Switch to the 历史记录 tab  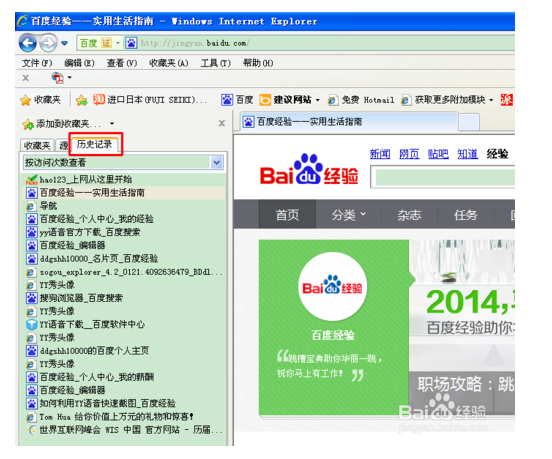point(94,144)
